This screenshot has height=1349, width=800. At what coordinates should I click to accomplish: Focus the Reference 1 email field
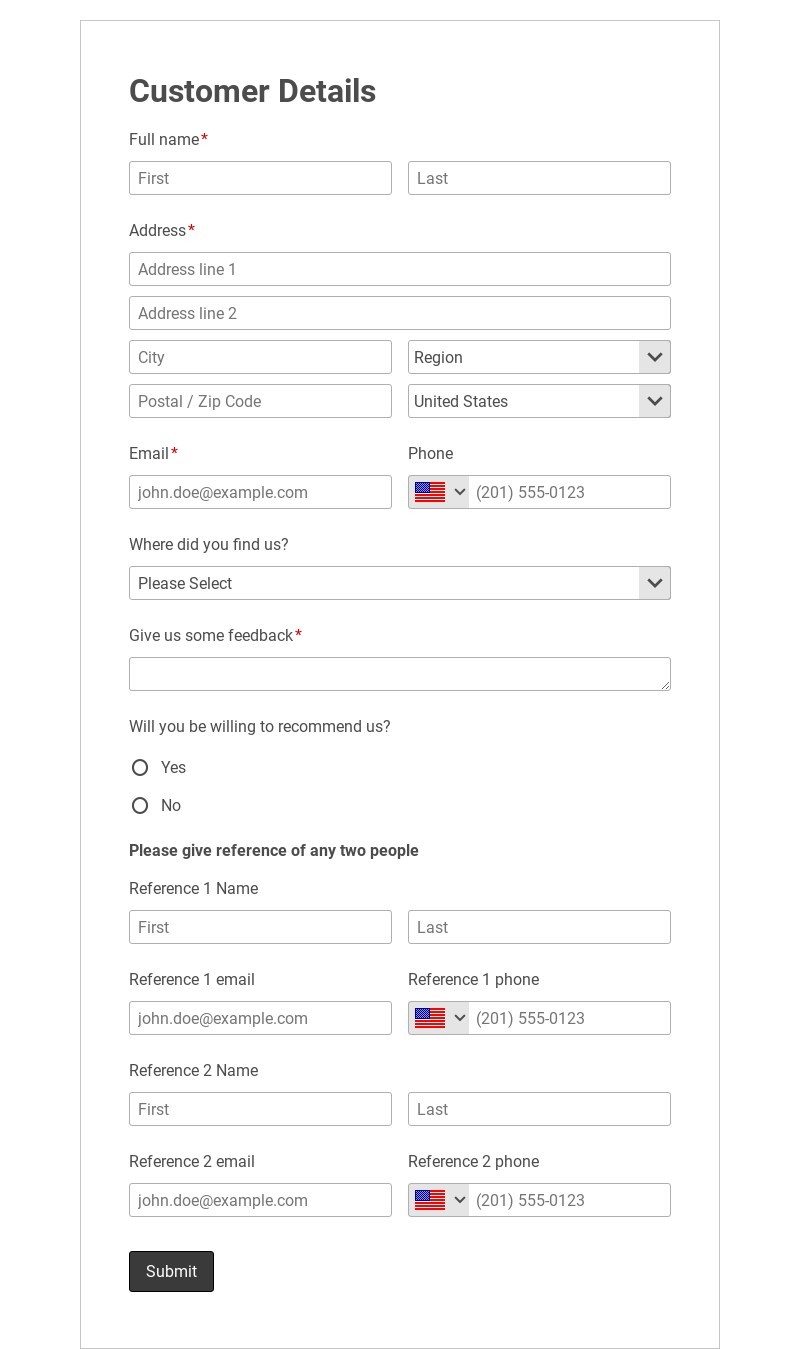[x=260, y=1018]
